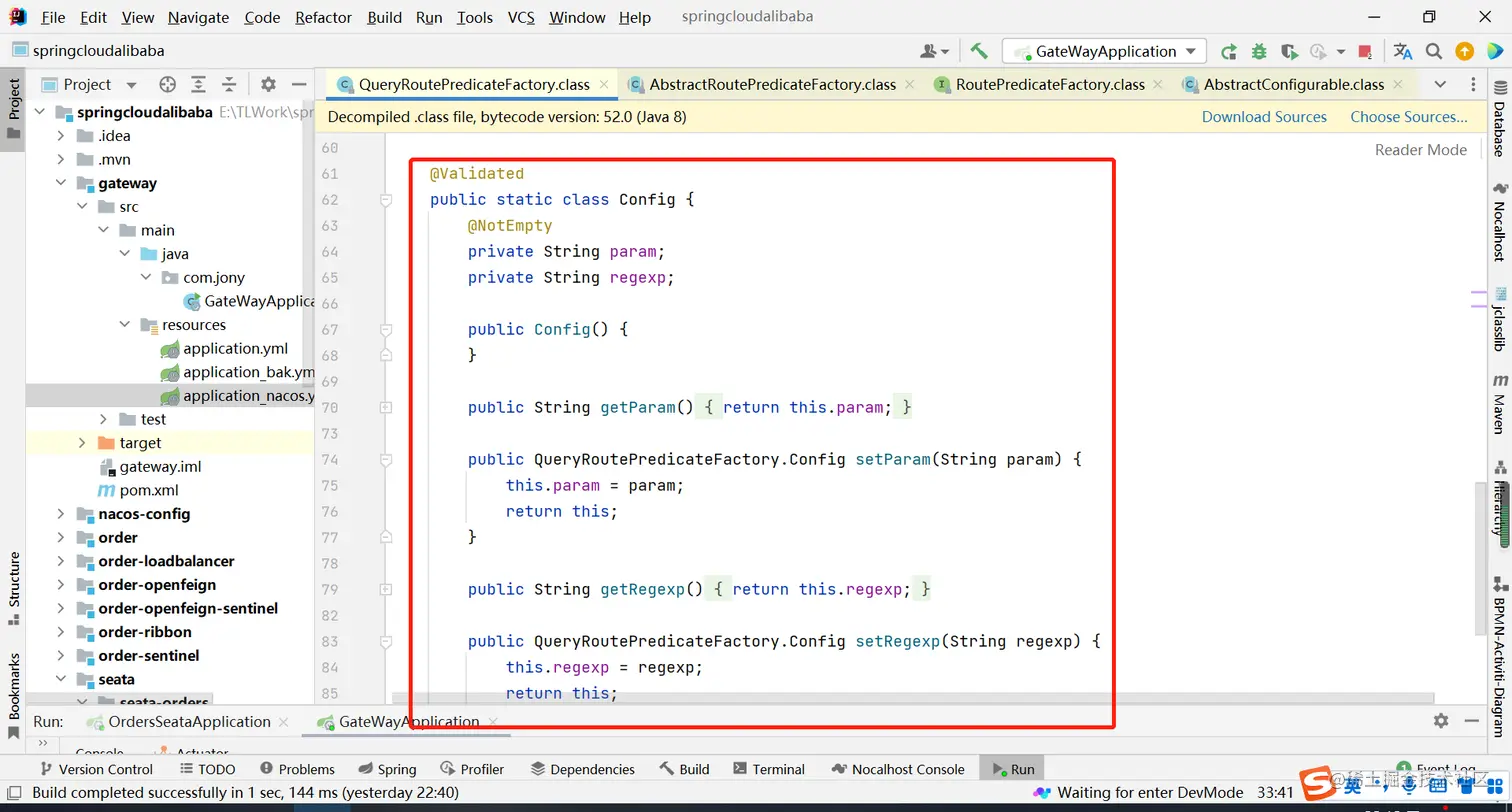Screen dimensions: 1512x812
Task: Open the Structure tool window
Action: (x=13, y=587)
